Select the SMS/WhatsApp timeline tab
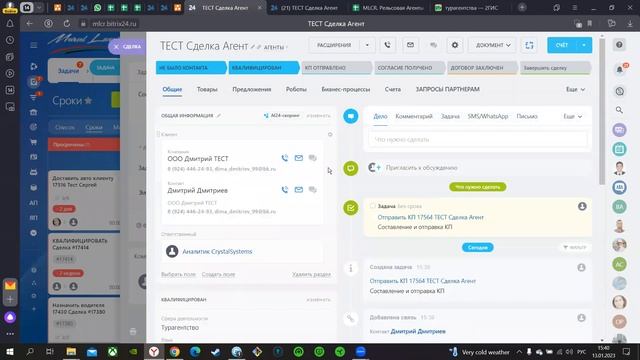 pyautogui.click(x=488, y=116)
